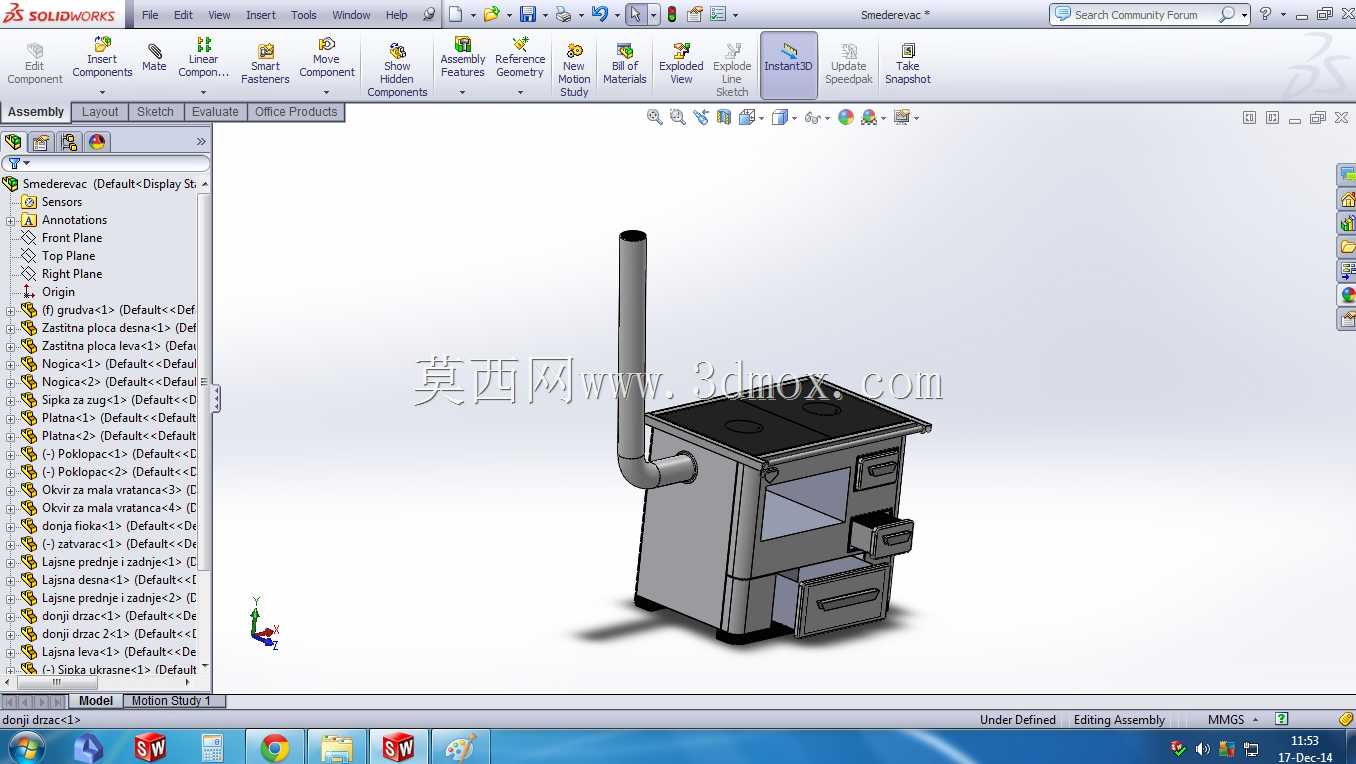
Task: Click the Rebuild traffic light icon
Action: point(672,14)
